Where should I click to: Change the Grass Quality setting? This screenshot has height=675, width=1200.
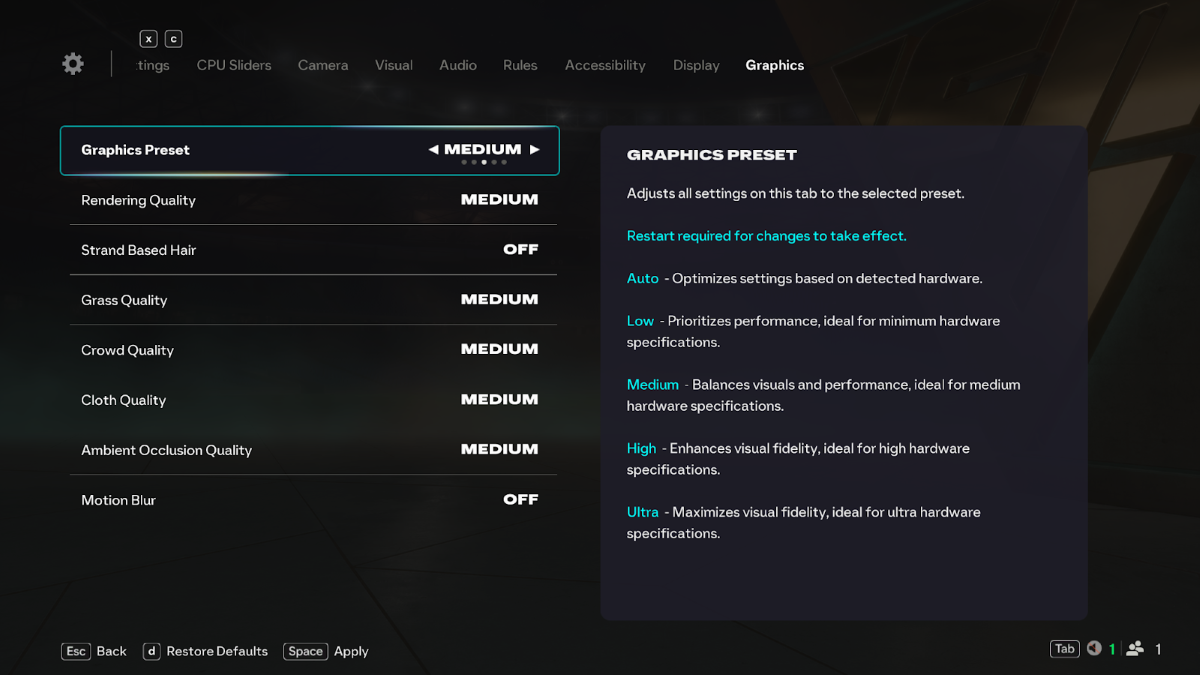pyautogui.click(x=499, y=300)
